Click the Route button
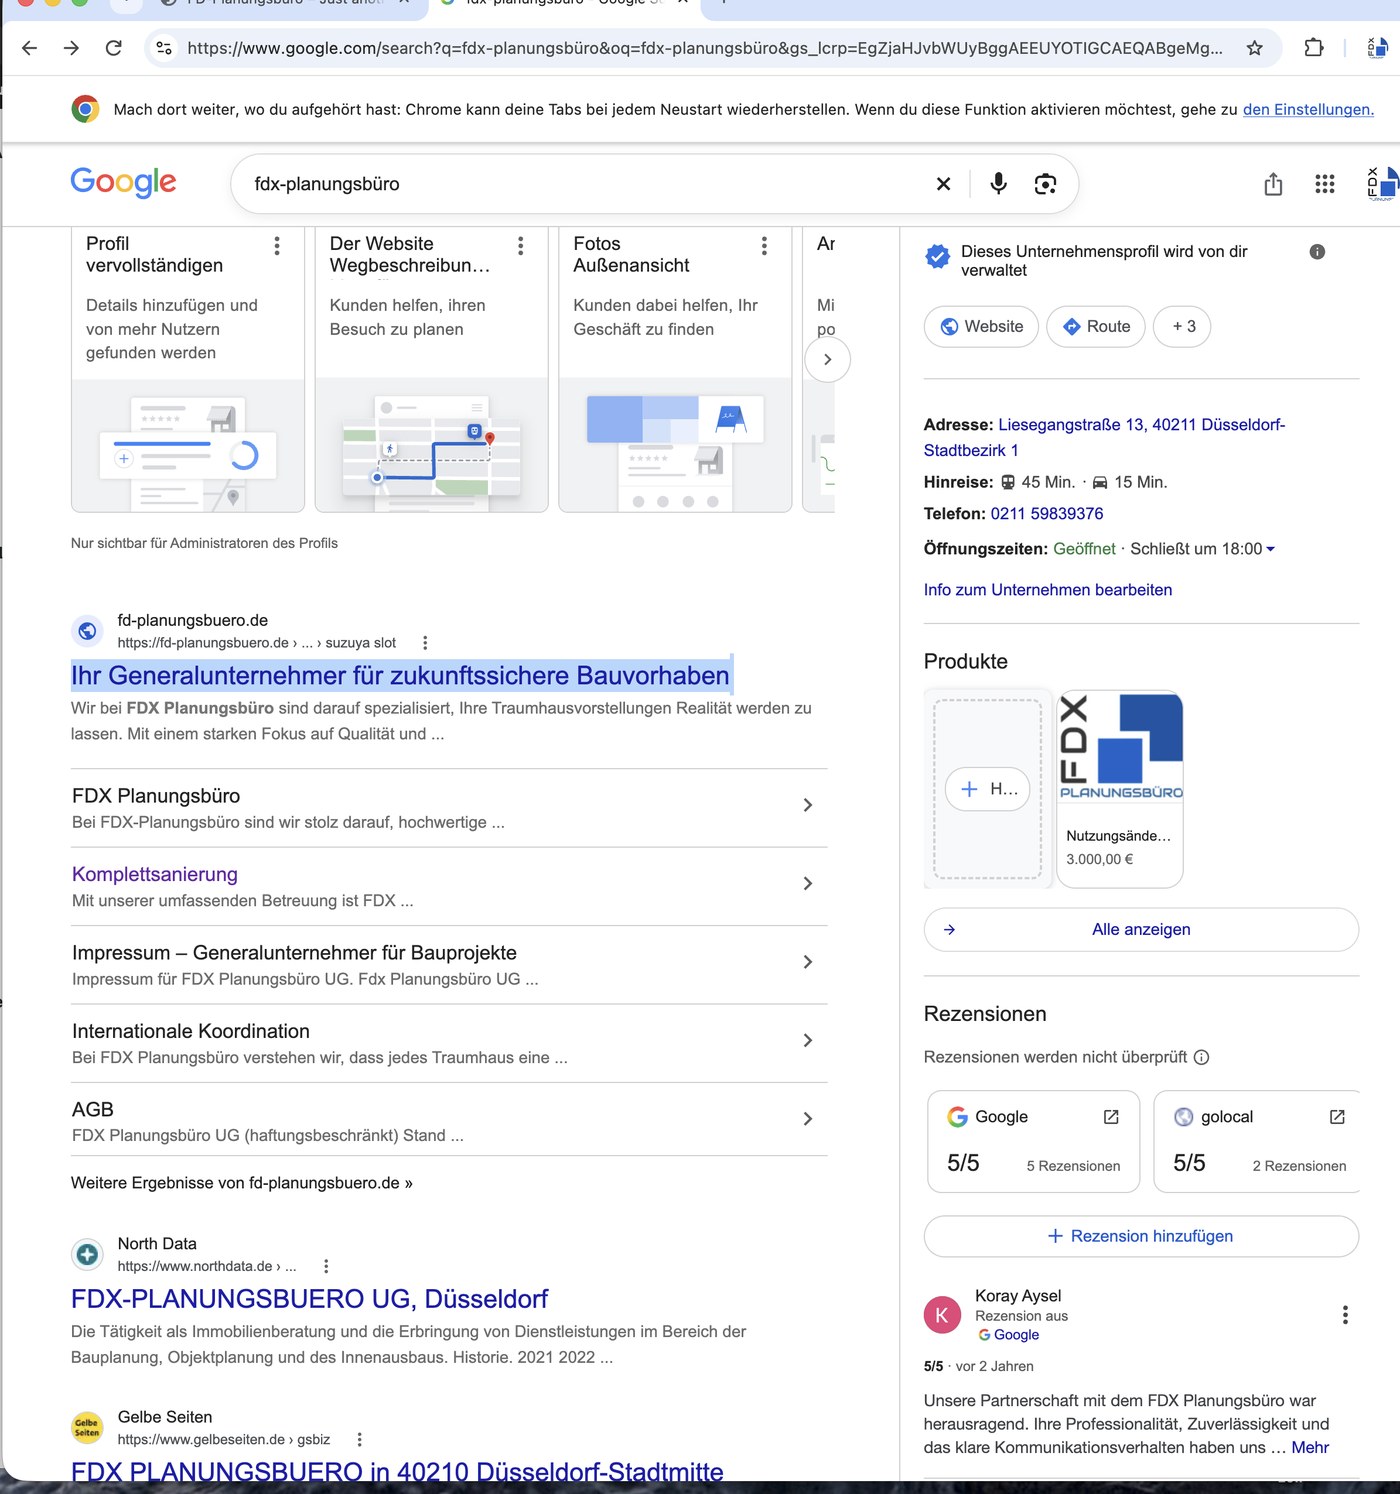This screenshot has width=1400, height=1494. (x=1096, y=327)
